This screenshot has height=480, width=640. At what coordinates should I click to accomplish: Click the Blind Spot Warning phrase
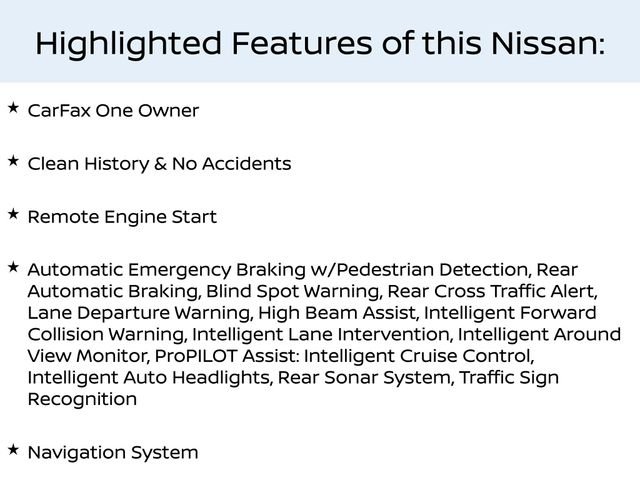pos(292,292)
